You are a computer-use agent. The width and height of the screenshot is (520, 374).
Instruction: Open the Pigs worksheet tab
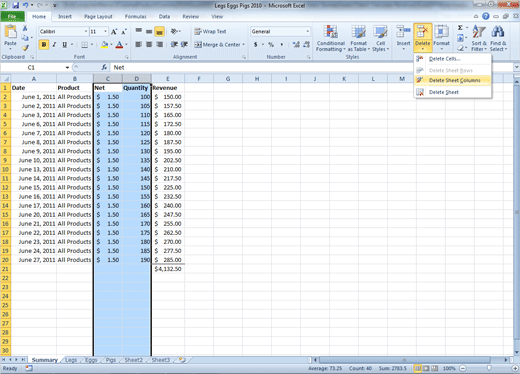(x=110, y=360)
